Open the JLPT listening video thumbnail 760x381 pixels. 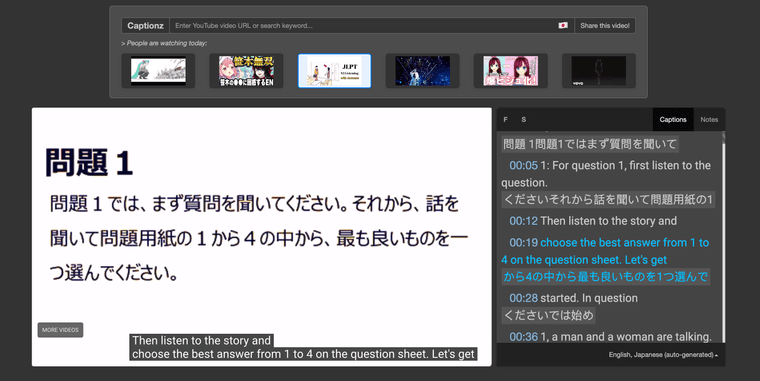pyautogui.click(x=334, y=71)
